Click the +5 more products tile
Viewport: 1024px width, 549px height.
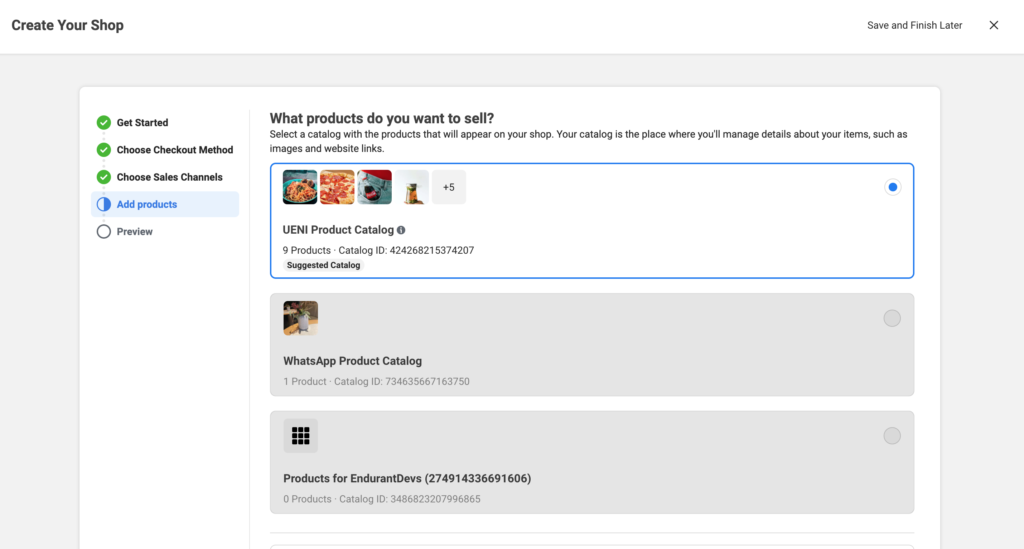449,187
